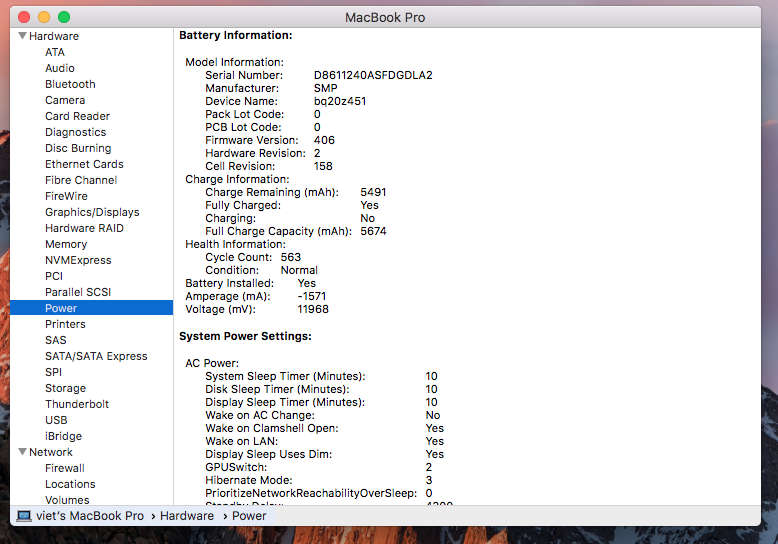Click PrioritizeNetworkReachabilityOverSleep label

click(311, 493)
